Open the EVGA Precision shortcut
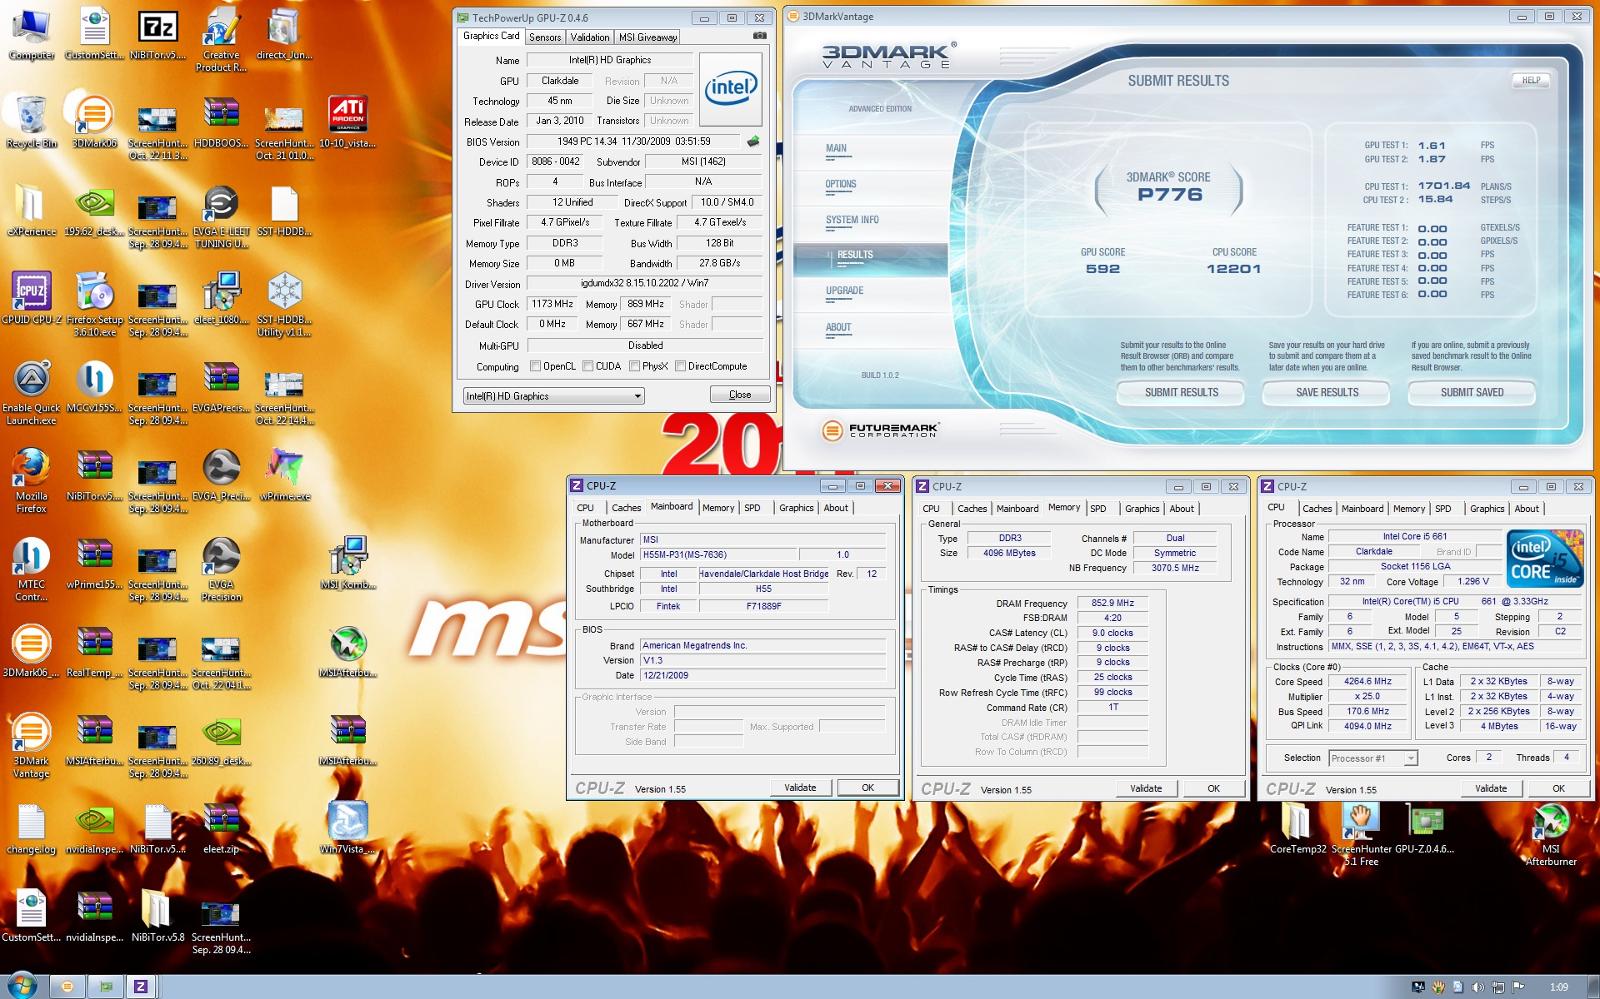The width and height of the screenshot is (1600, 999). click(221, 568)
